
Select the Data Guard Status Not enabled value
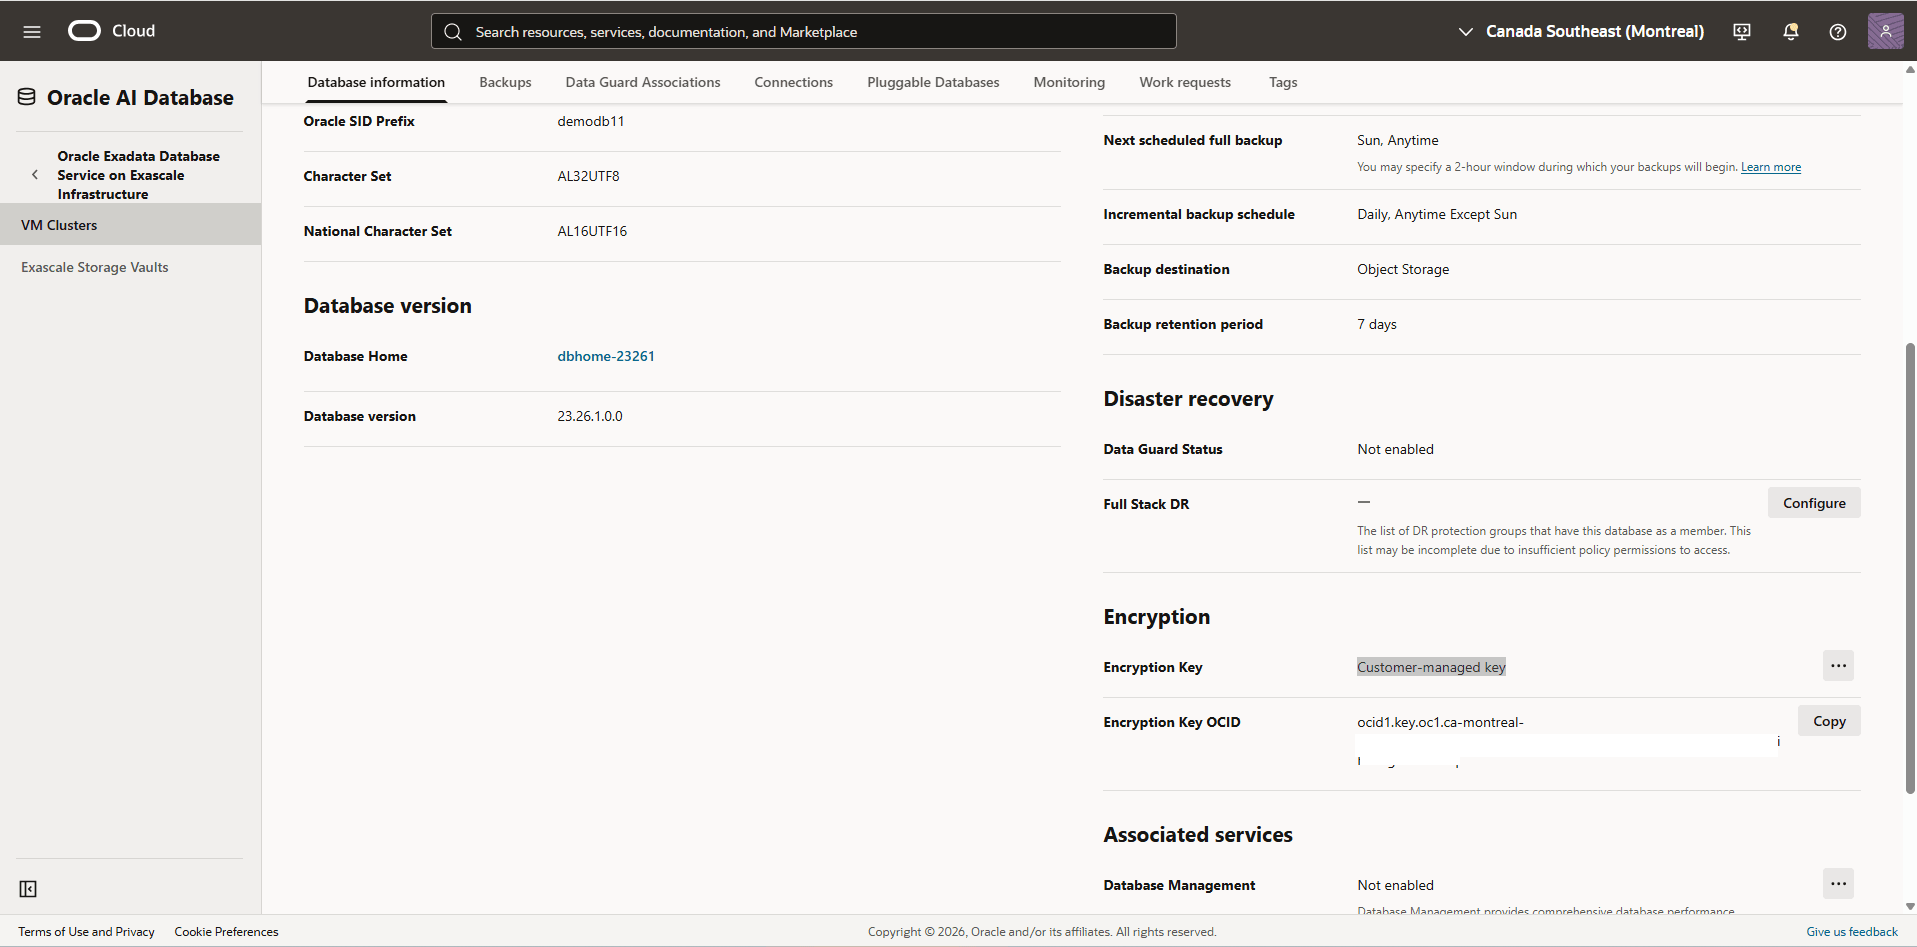coord(1395,449)
